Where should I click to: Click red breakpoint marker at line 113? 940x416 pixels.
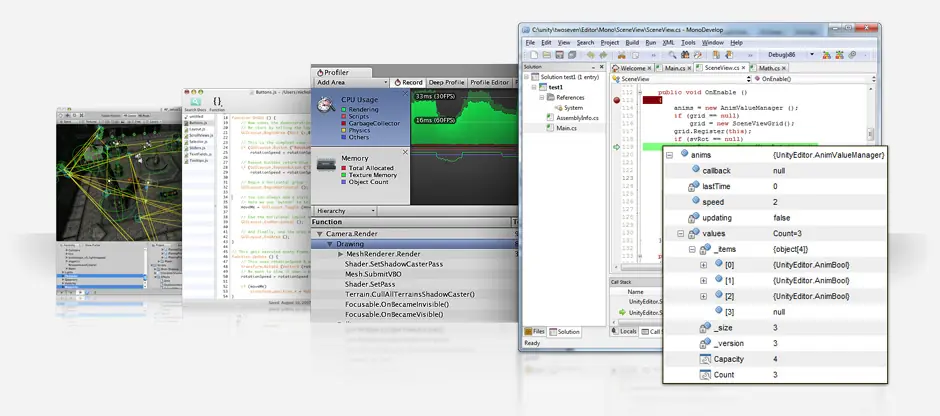(616, 100)
